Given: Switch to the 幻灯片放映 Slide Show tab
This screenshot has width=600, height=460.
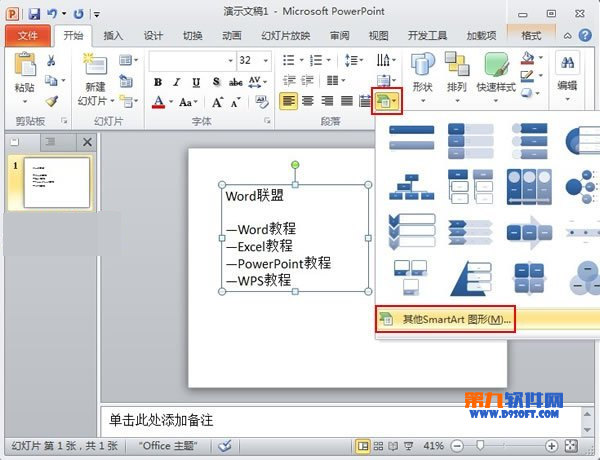Looking at the screenshot, I should click(285, 36).
